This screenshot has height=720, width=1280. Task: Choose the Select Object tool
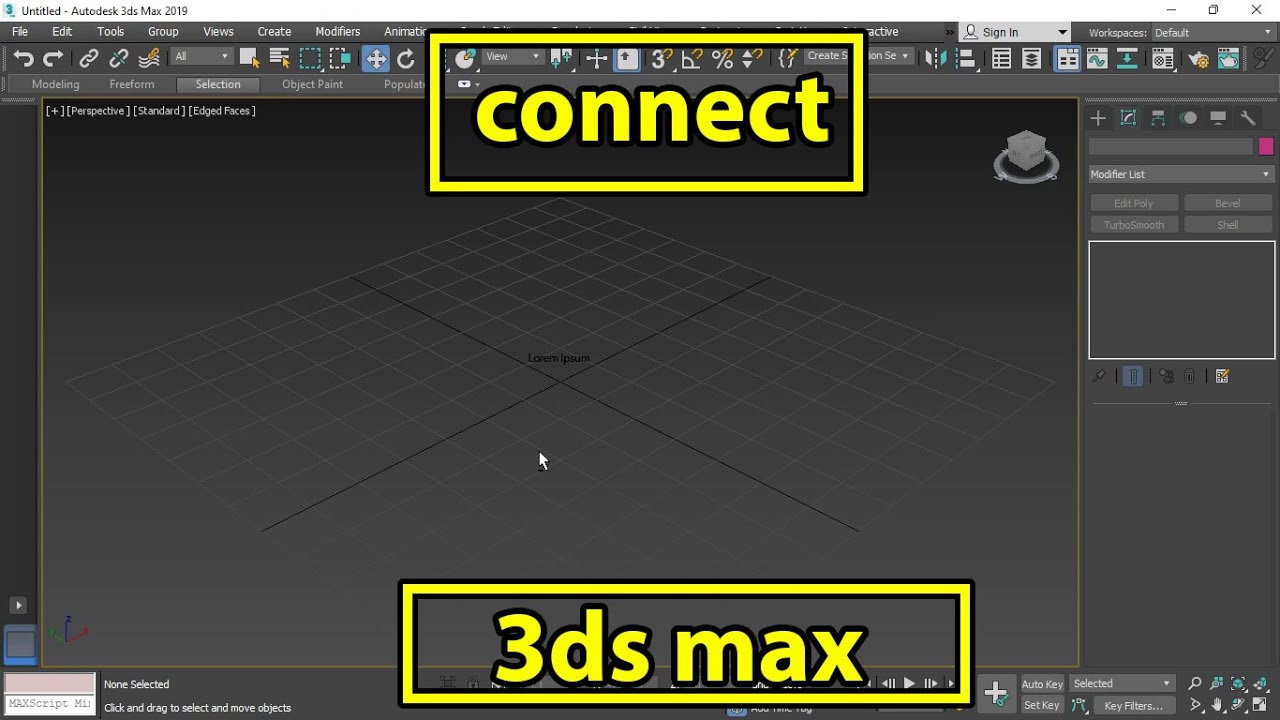pos(249,58)
